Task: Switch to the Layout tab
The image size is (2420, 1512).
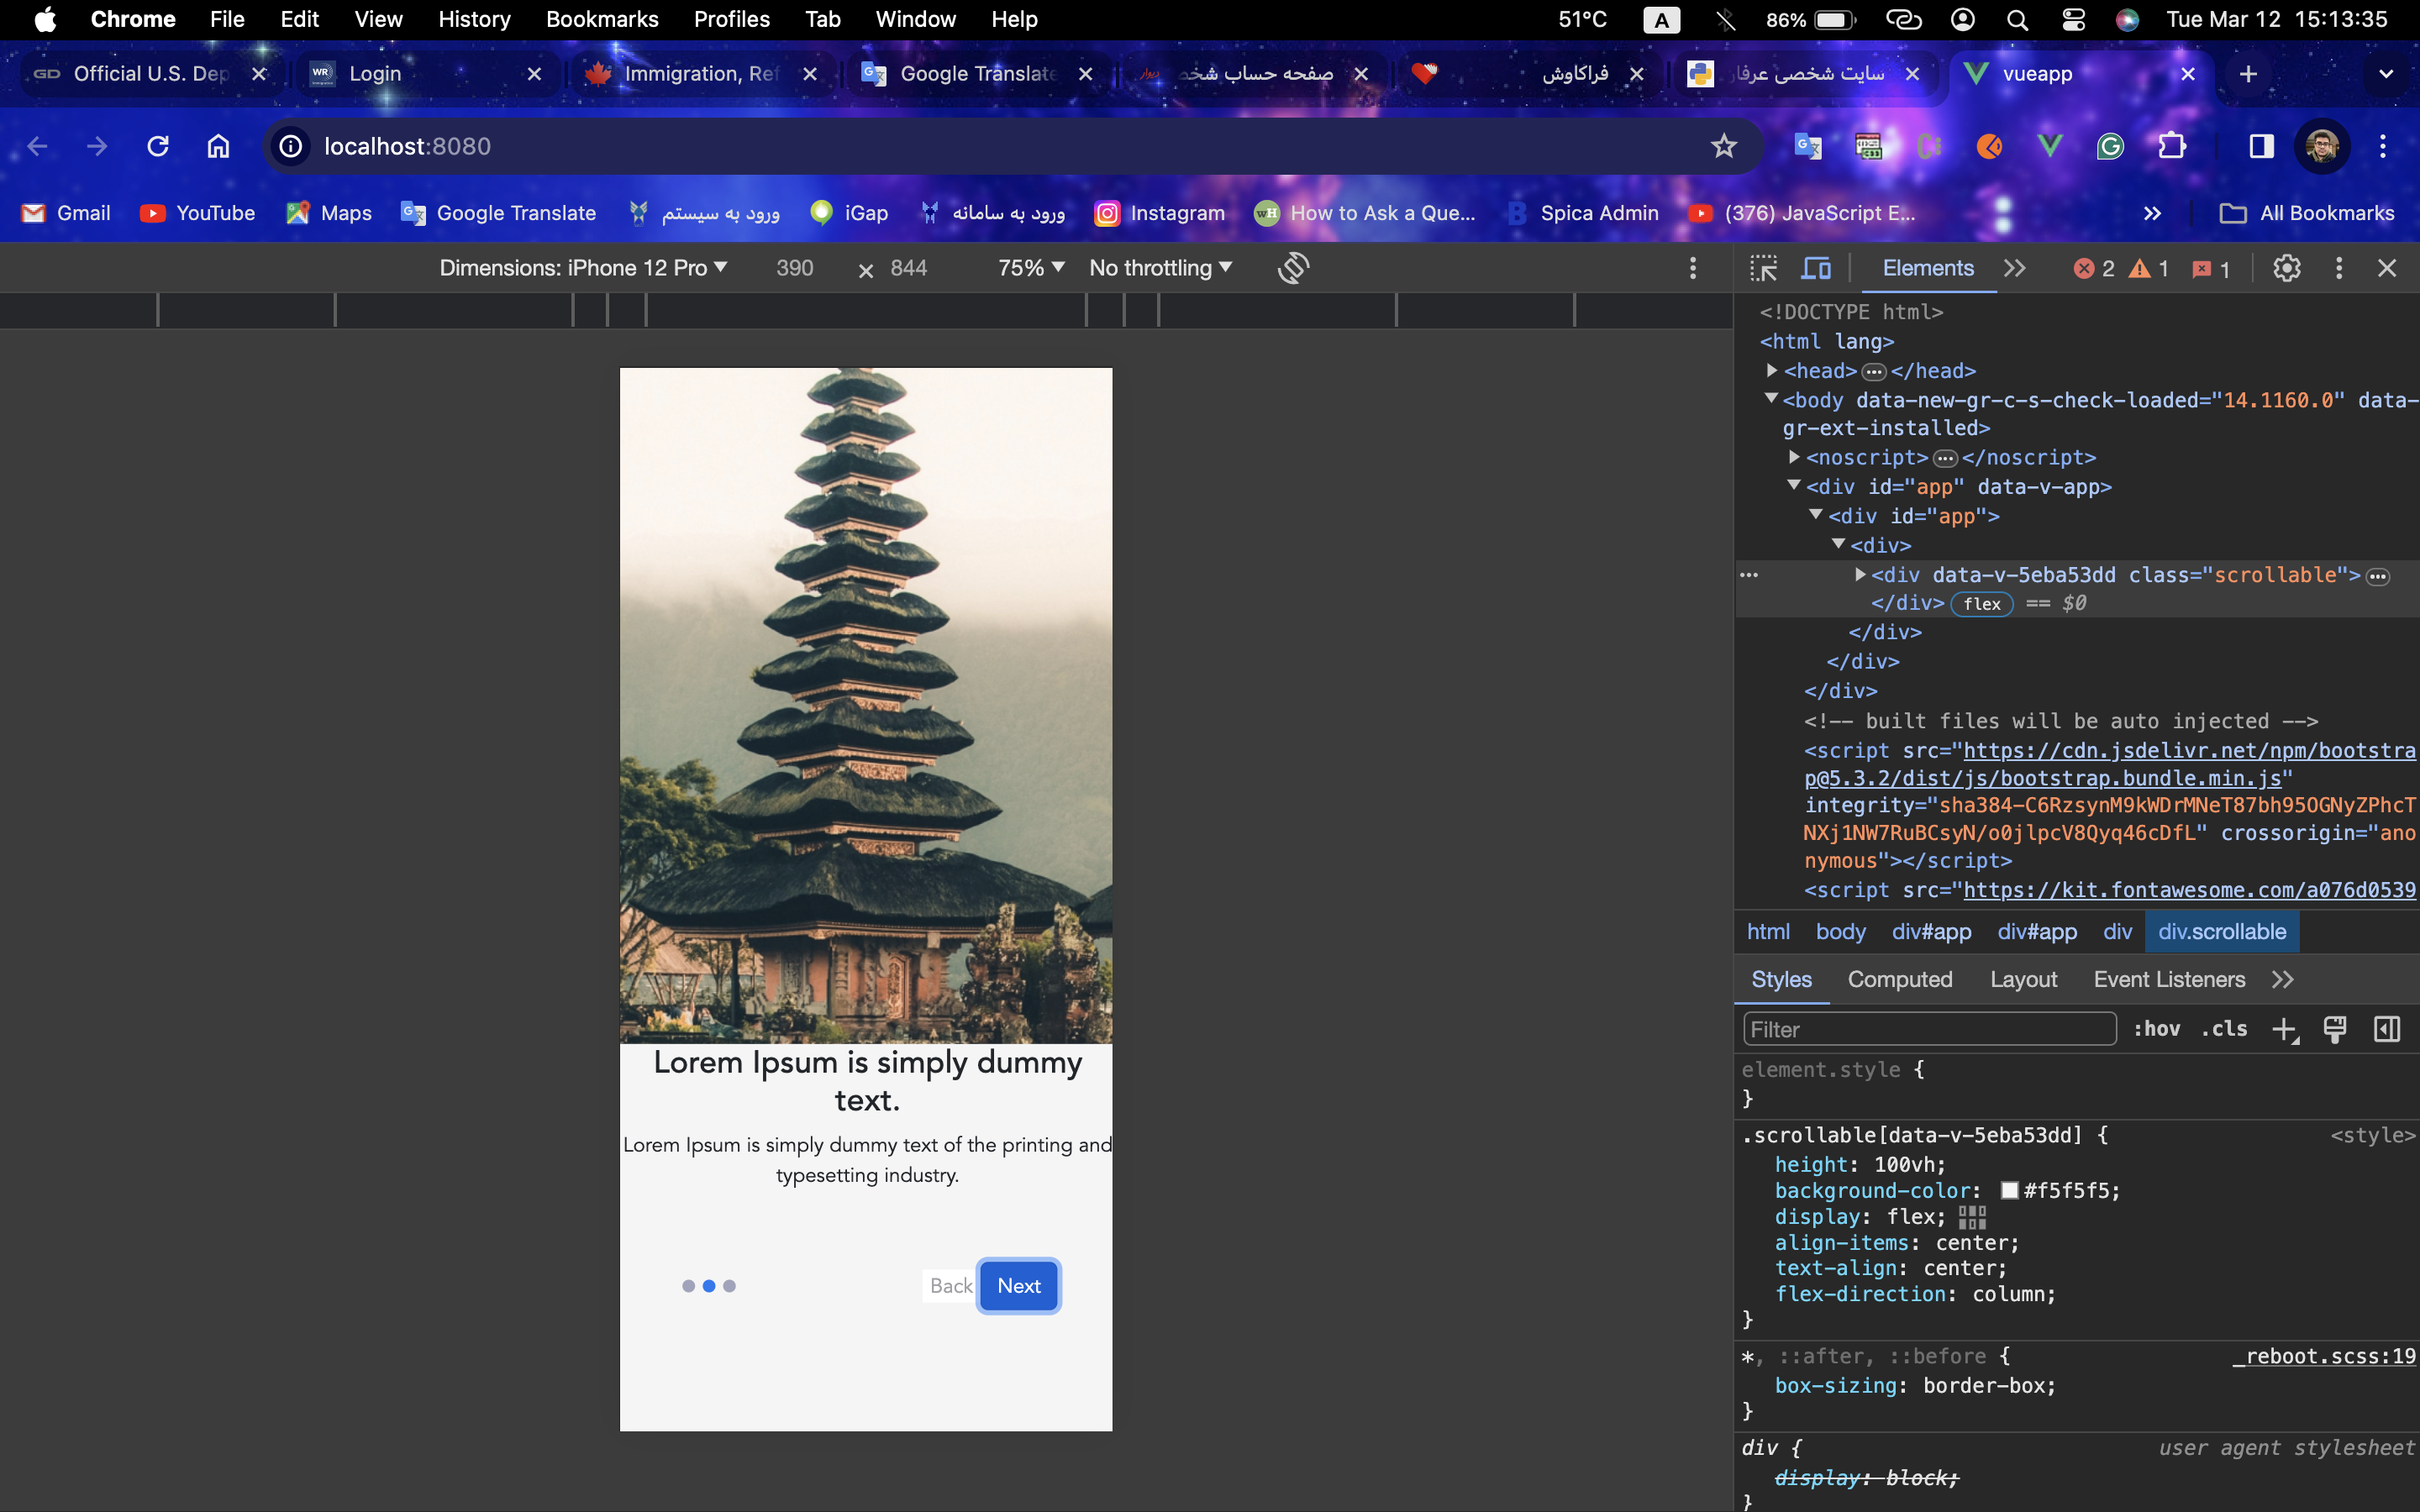Action: point(2023,979)
